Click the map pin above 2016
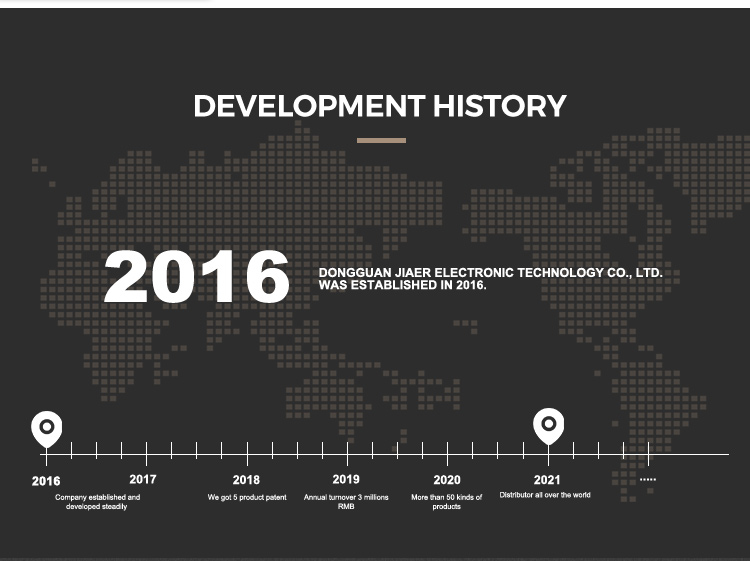 pos(46,429)
